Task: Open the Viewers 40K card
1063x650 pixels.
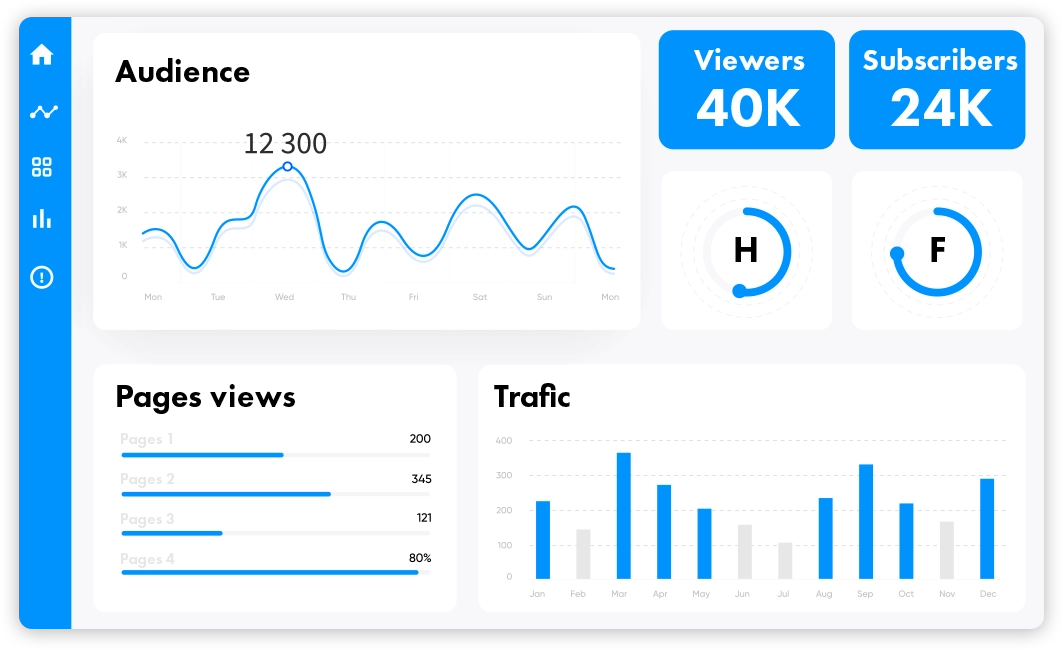Action: pyautogui.click(x=746, y=89)
